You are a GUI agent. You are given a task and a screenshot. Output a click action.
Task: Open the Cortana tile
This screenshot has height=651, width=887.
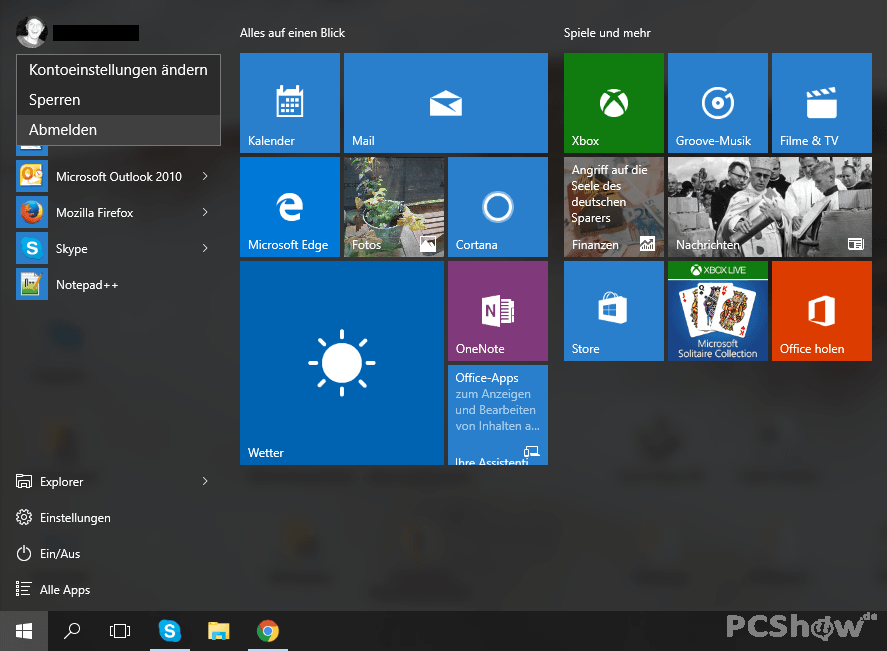(498, 207)
